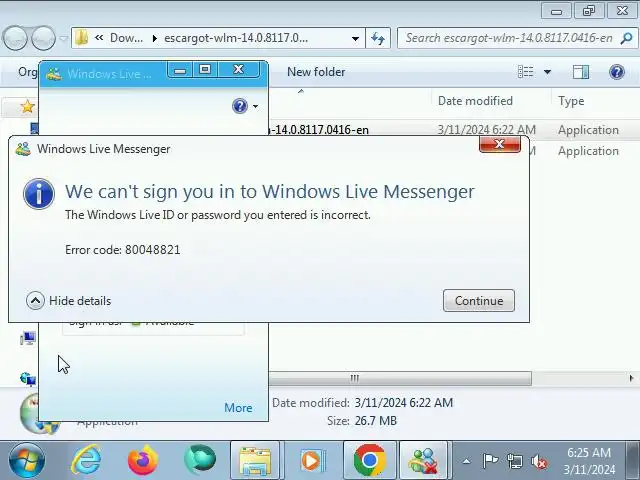The width and height of the screenshot is (640, 480).
Task: Close the Windows Live Messenger error dialog
Action: tap(500, 144)
